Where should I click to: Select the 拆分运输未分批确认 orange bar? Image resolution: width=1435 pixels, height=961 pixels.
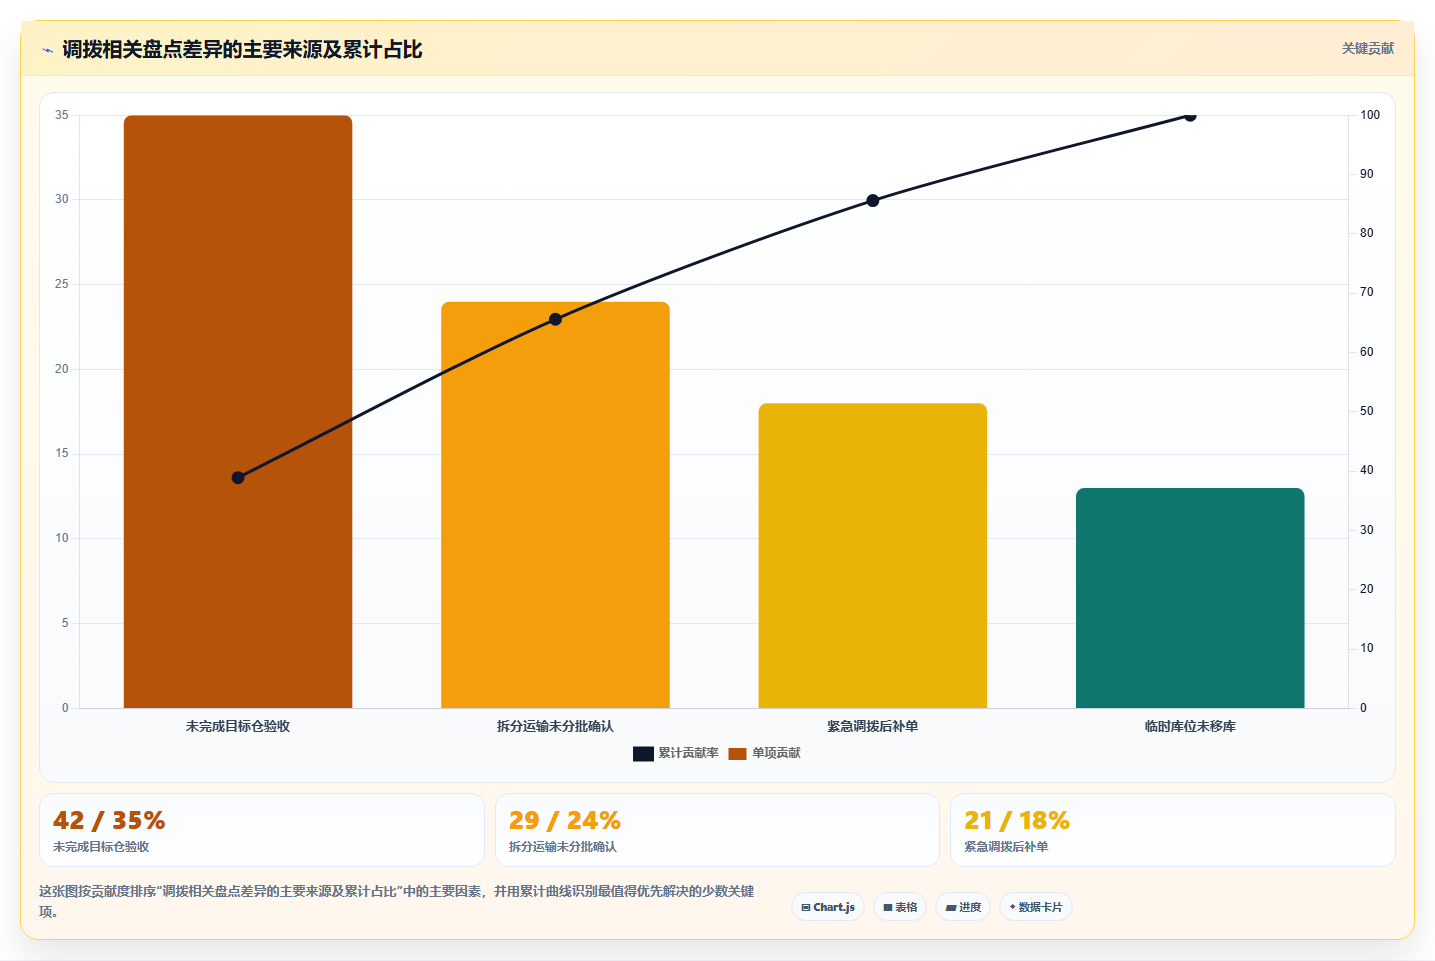(555, 505)
